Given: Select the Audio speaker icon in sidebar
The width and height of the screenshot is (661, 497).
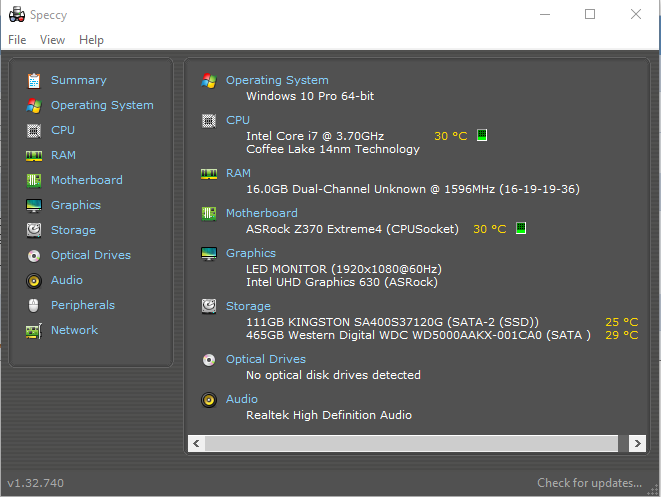Looking at the screenshot, I should (x=34, y=280).
